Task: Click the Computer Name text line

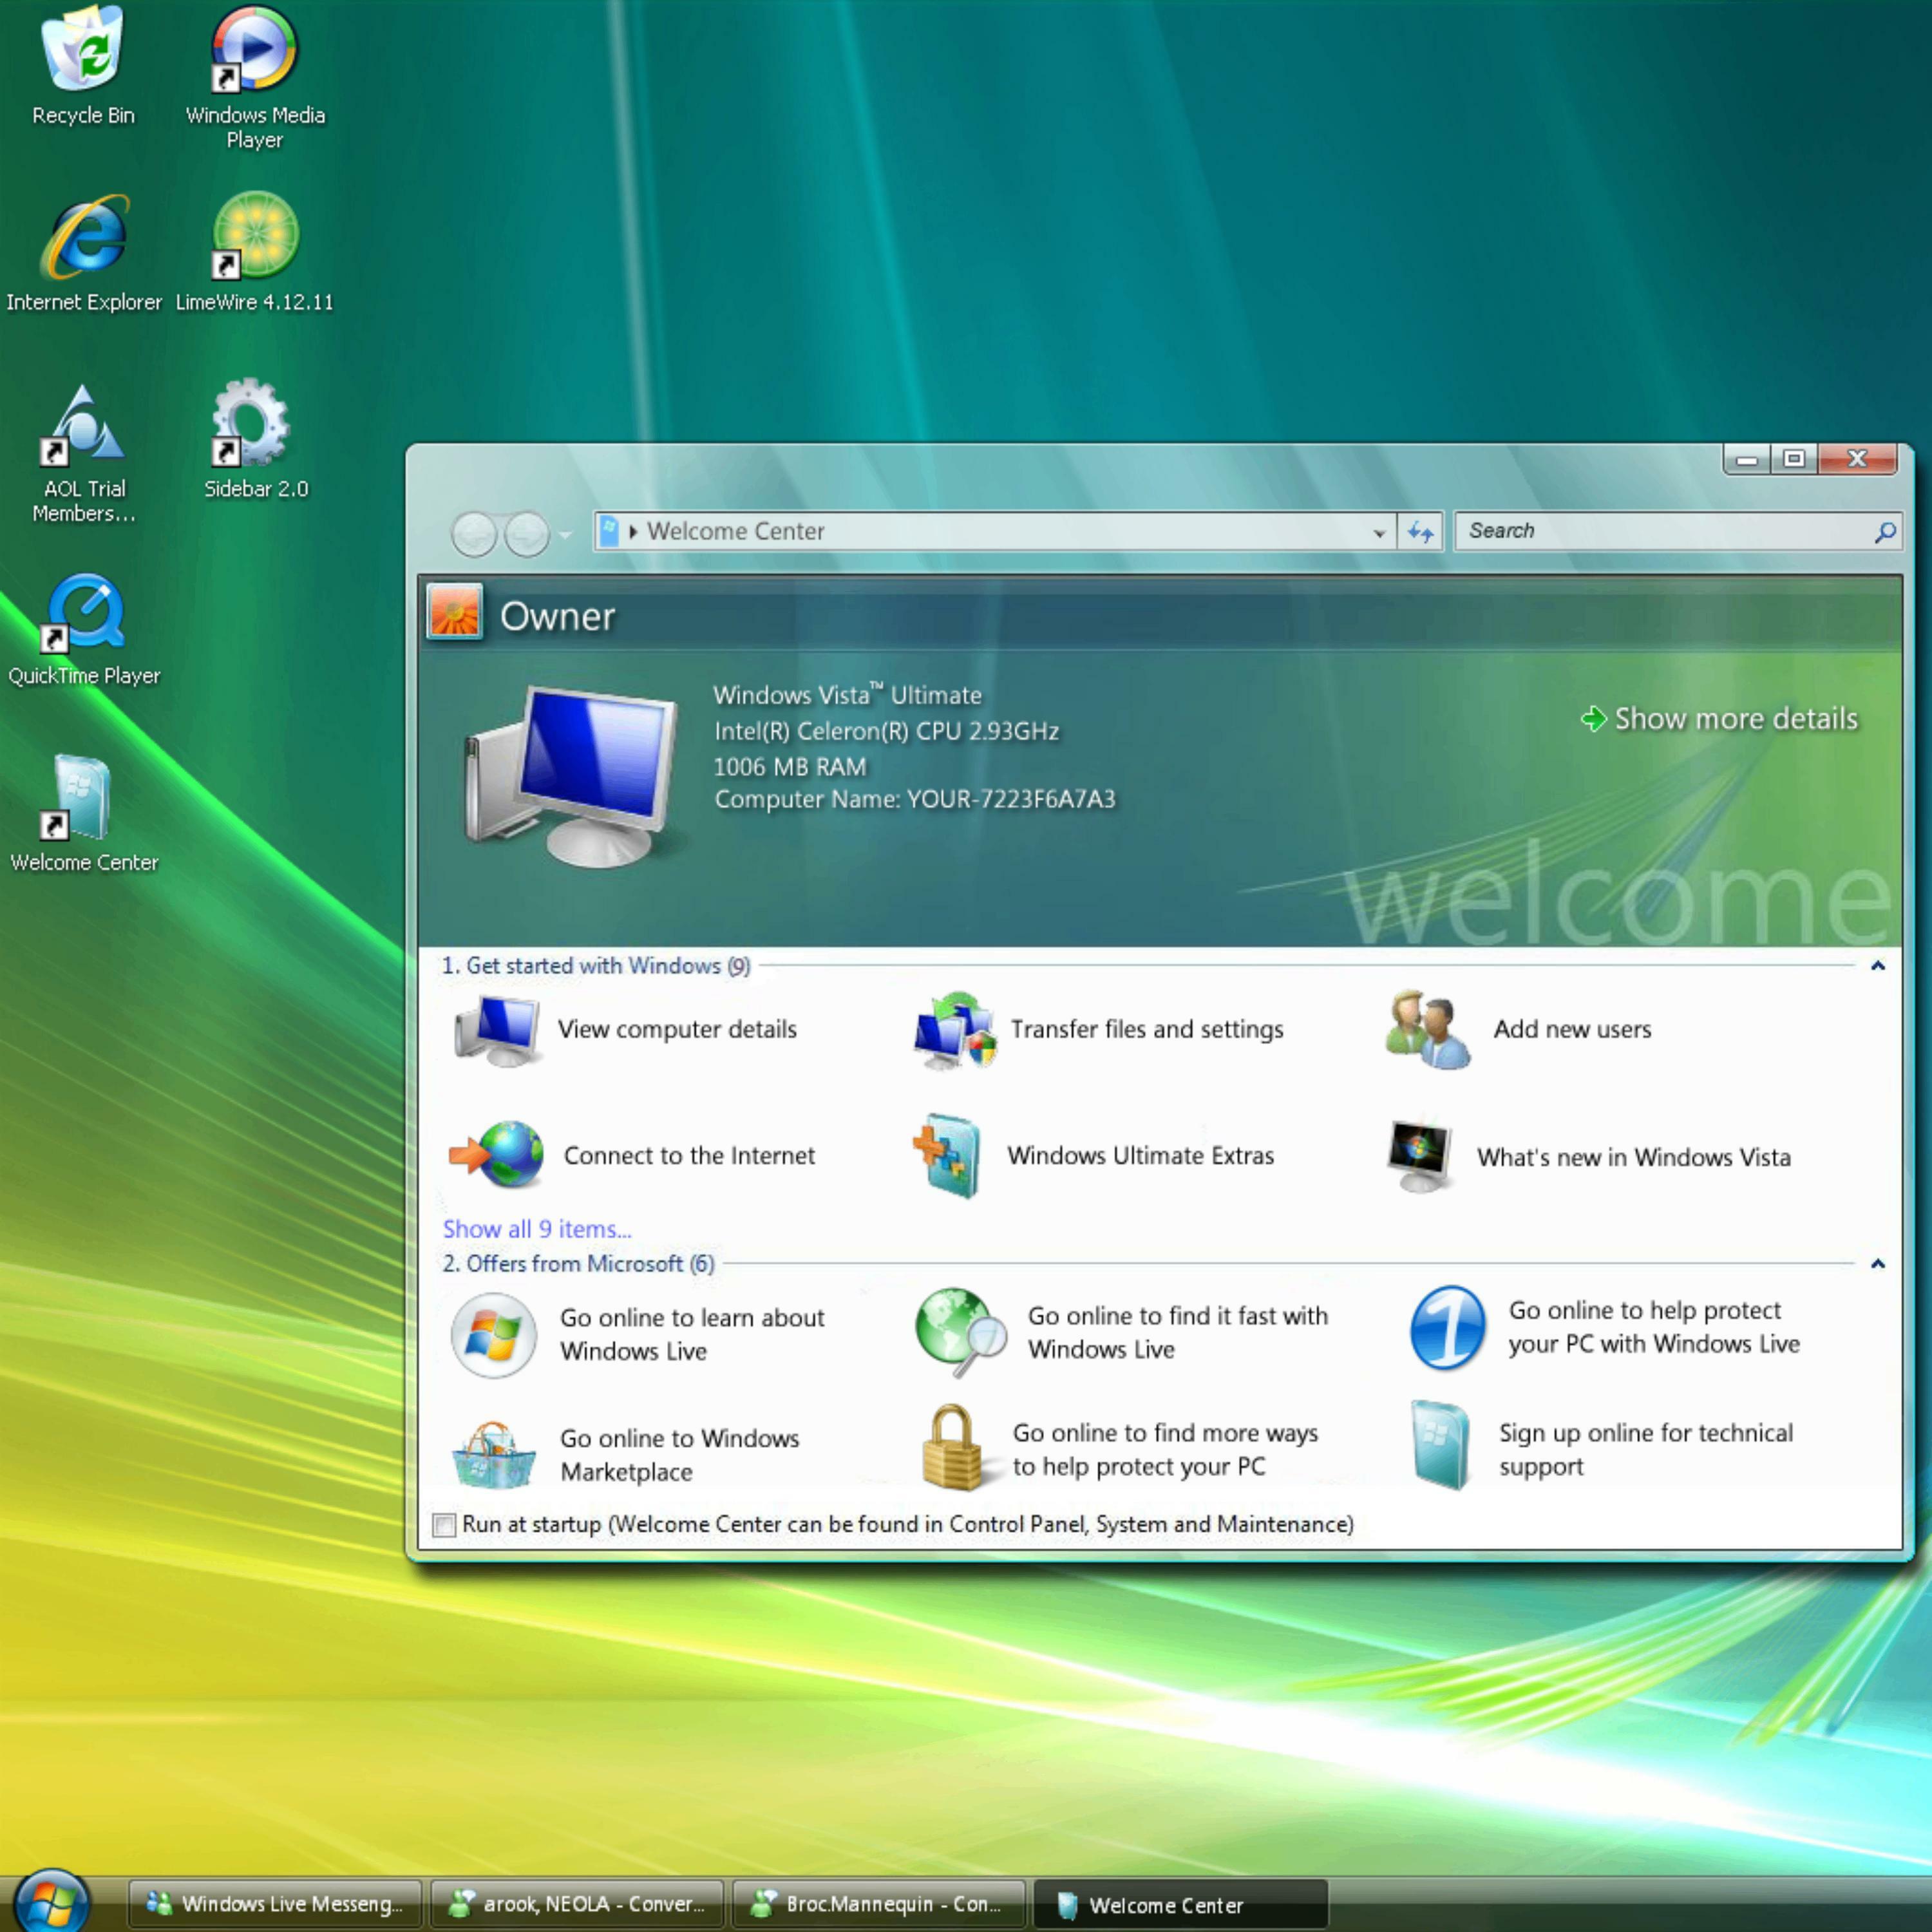Action: (x=914, y=800)
